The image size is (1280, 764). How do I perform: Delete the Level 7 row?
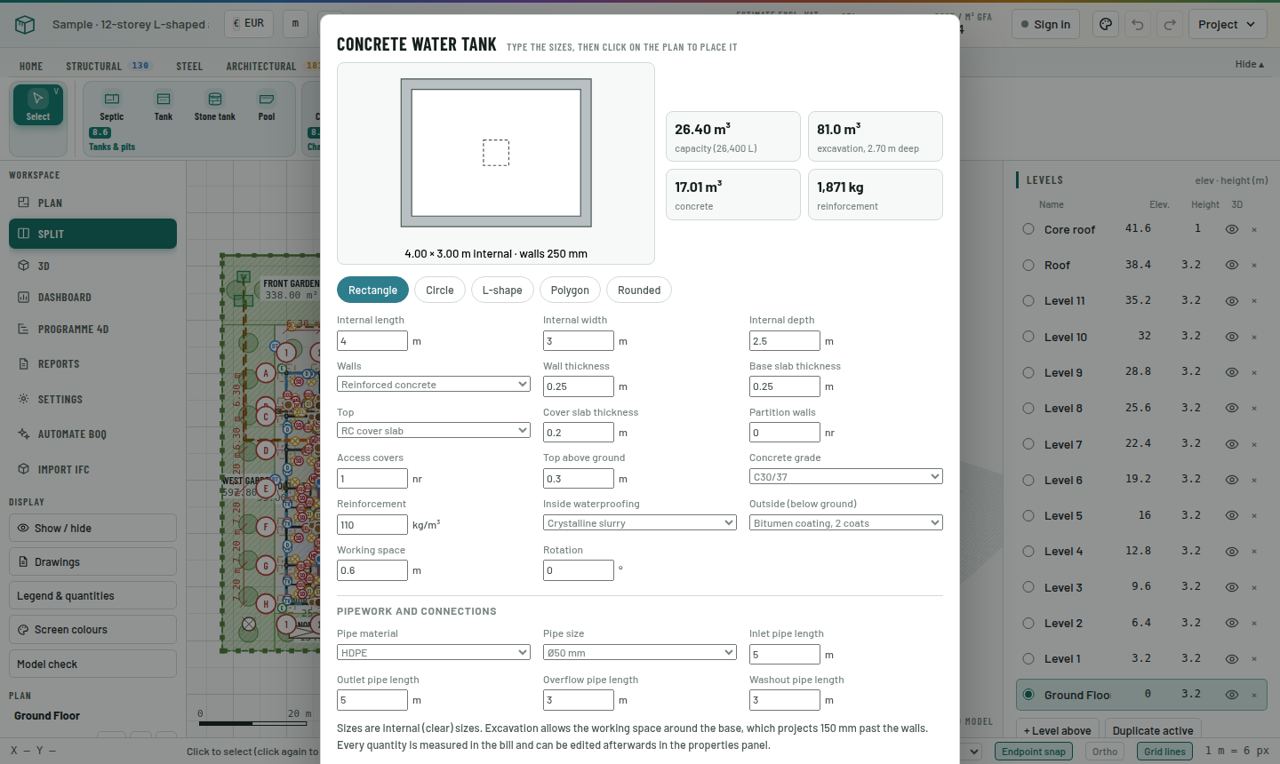click(x=1254, y=444)
